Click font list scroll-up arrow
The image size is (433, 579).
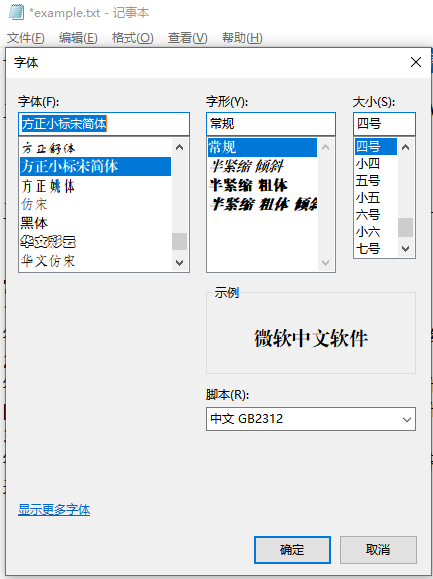coord(179,148)
